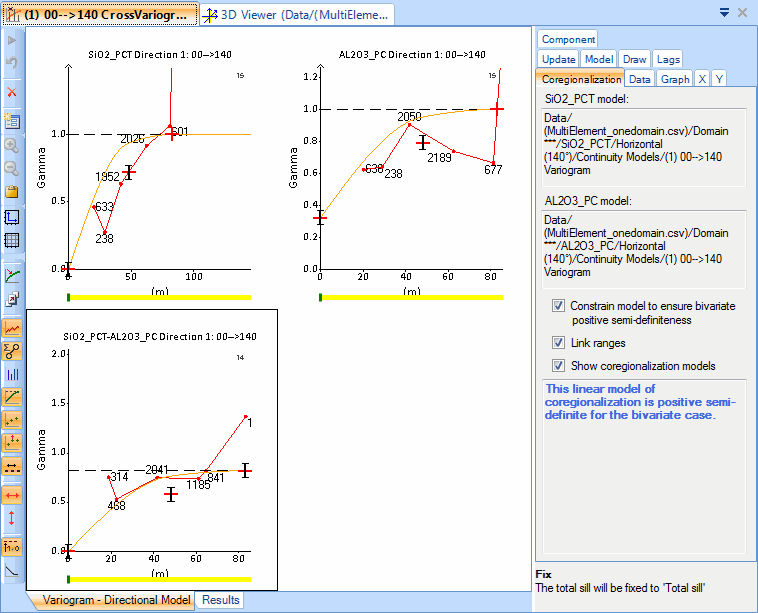This screenshot has width=758, height=613.
Task: Open the window list dropdown arrow
Action: click(x=724, y=13)
